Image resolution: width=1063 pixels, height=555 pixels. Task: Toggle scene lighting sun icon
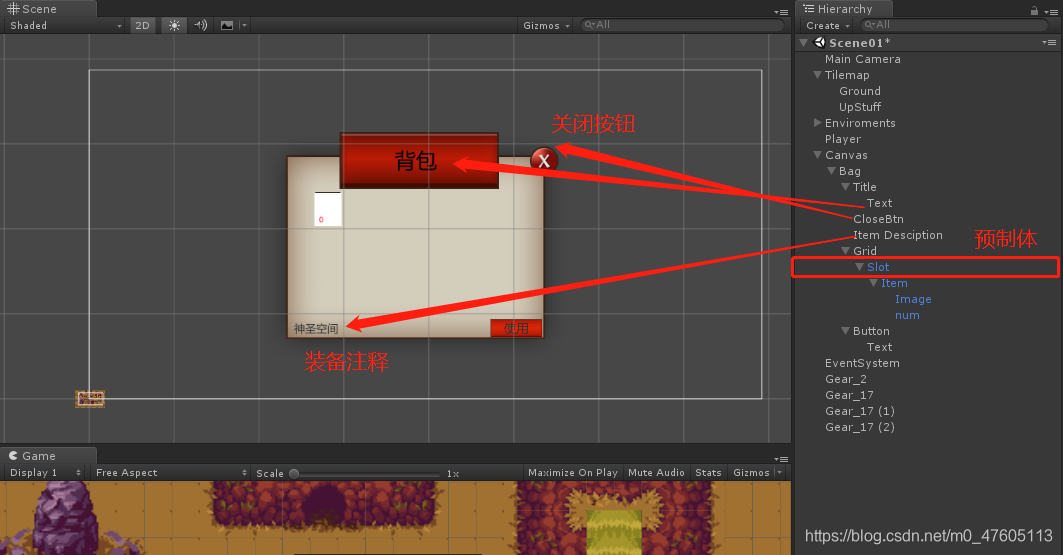174,25
